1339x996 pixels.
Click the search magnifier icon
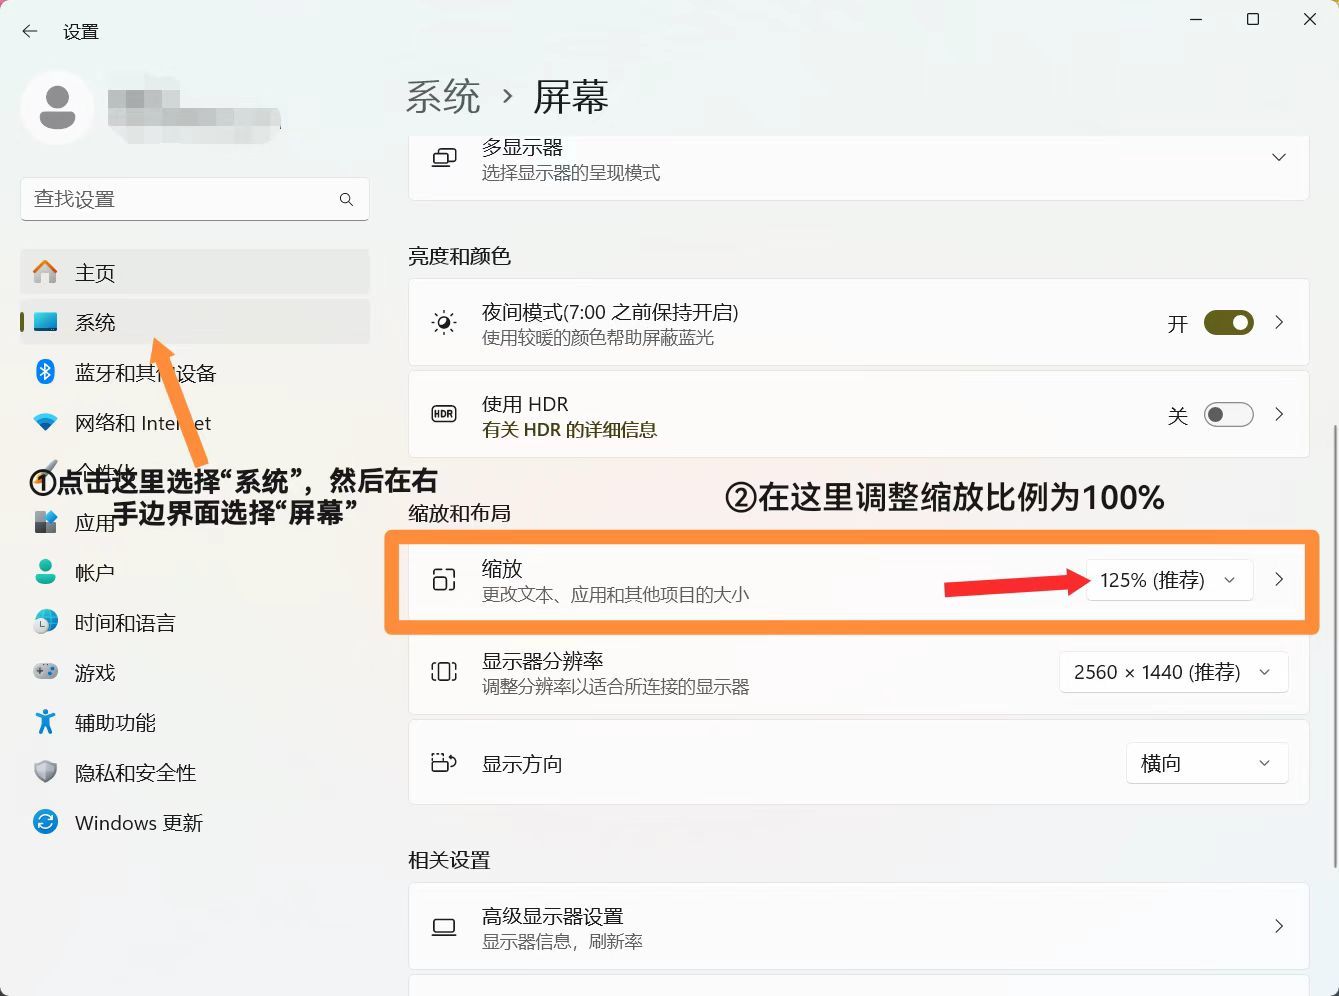coord(346,199)
